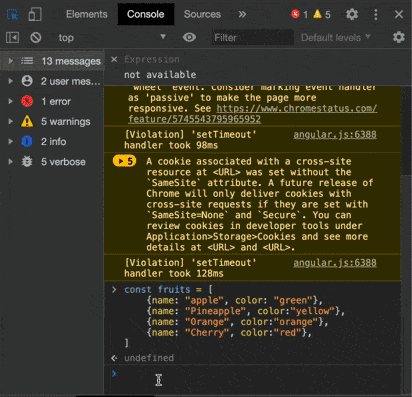The height and width of the screenshot is (397, 412).
Task: Expand the grouped 5 cookie warnings badge
Action: click(124, 161)
